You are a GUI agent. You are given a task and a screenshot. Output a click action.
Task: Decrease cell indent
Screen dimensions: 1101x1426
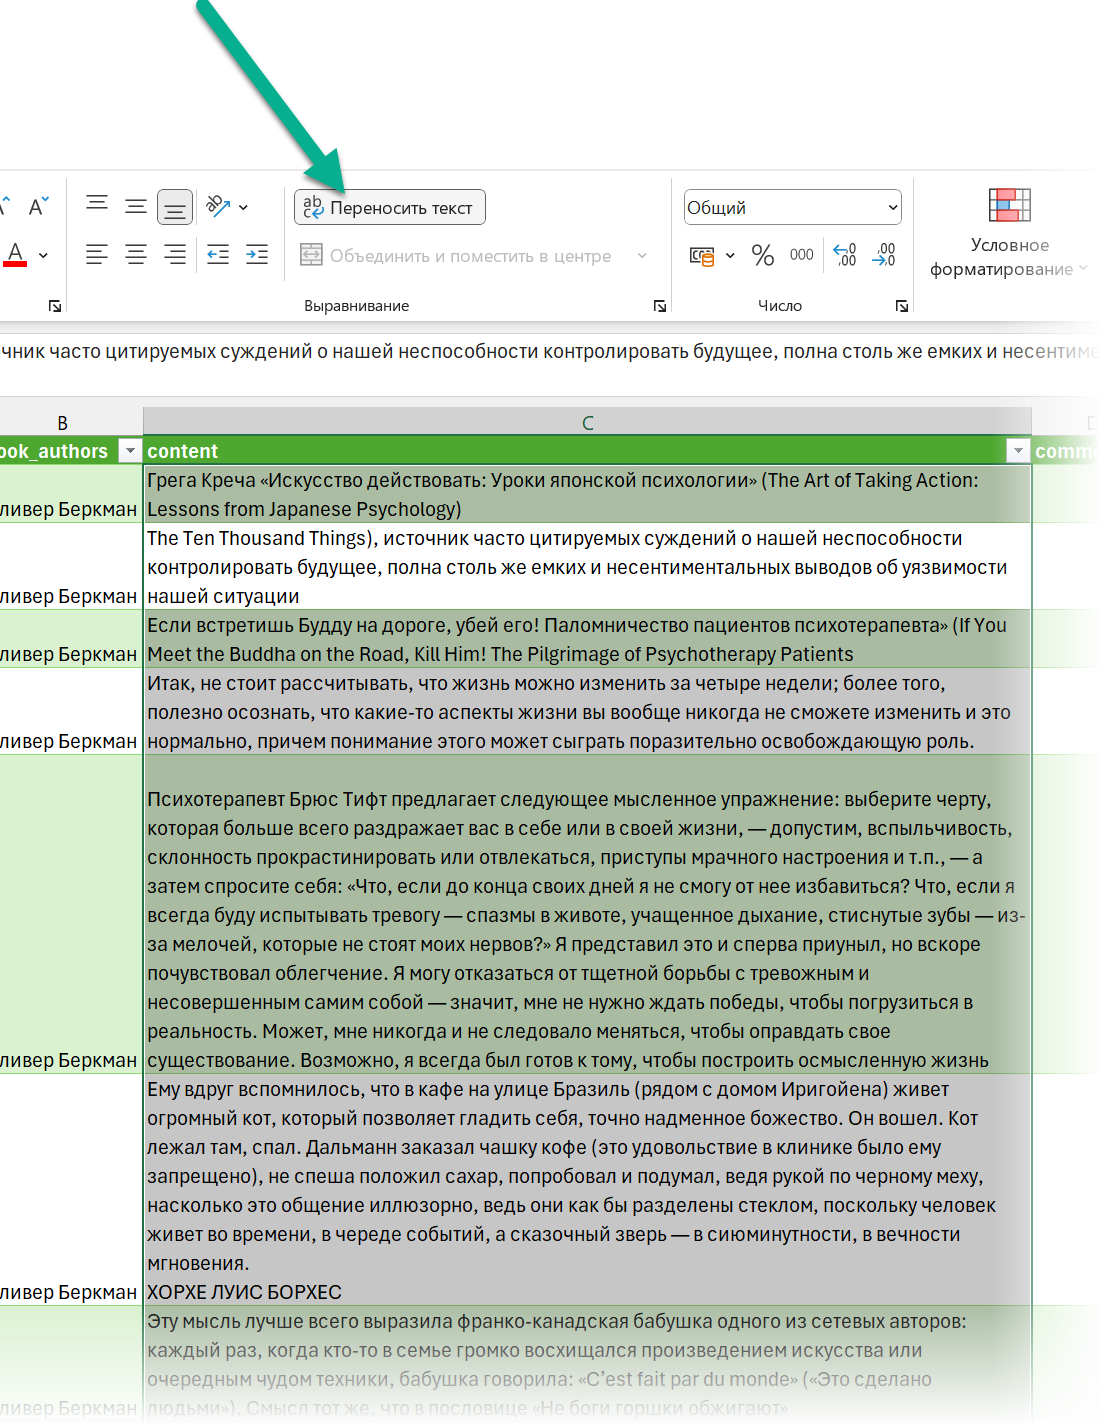pos(218,255)
